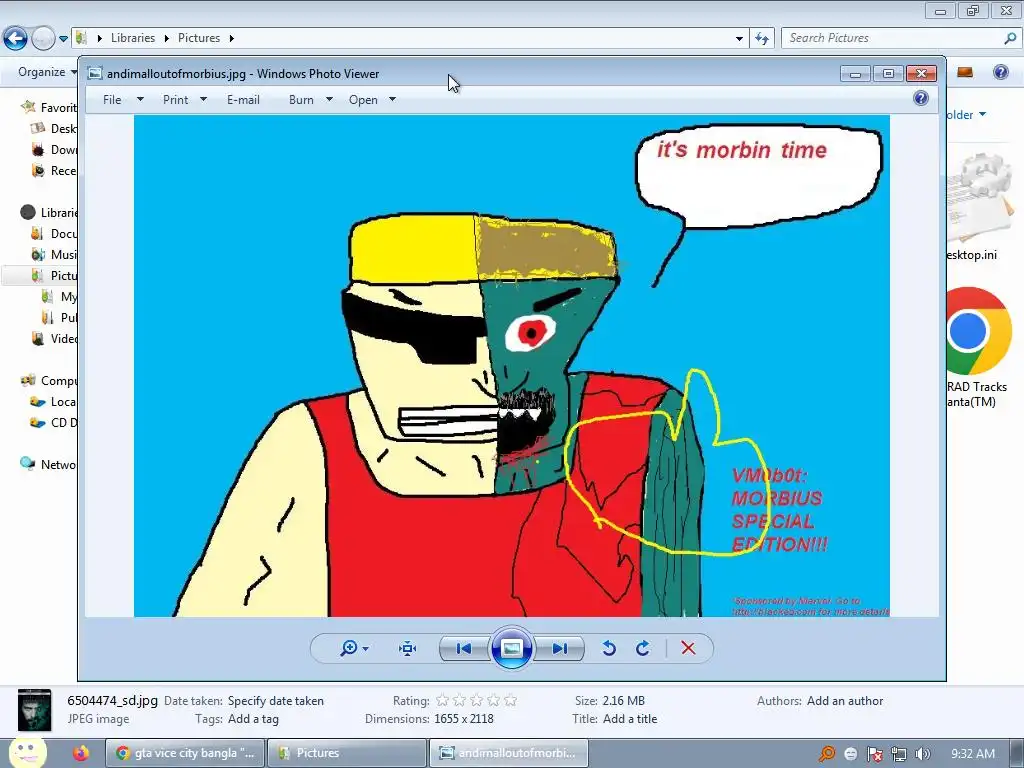The height and width of the screenshot is (768, 1024).
Task: Click Pictures in the address bar
Action: click(x=199, y=38)
